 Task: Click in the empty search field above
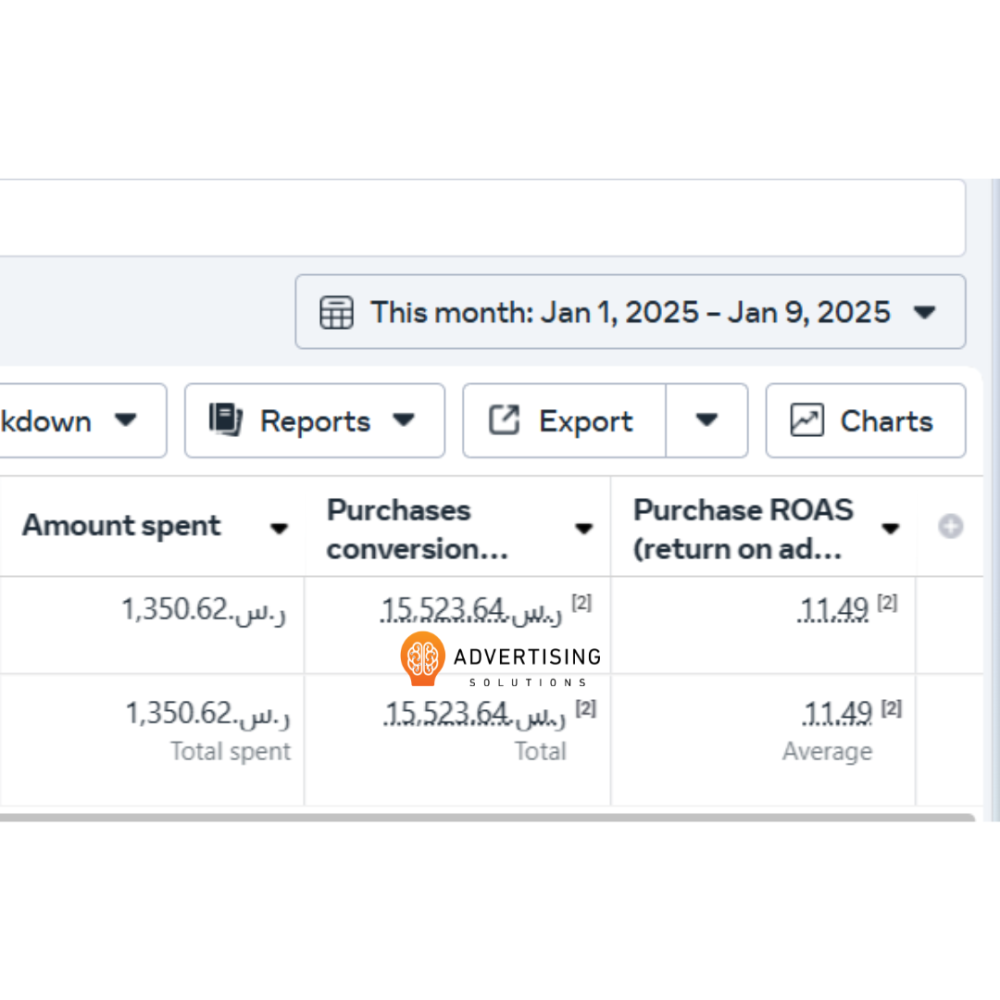click(480, 218)
